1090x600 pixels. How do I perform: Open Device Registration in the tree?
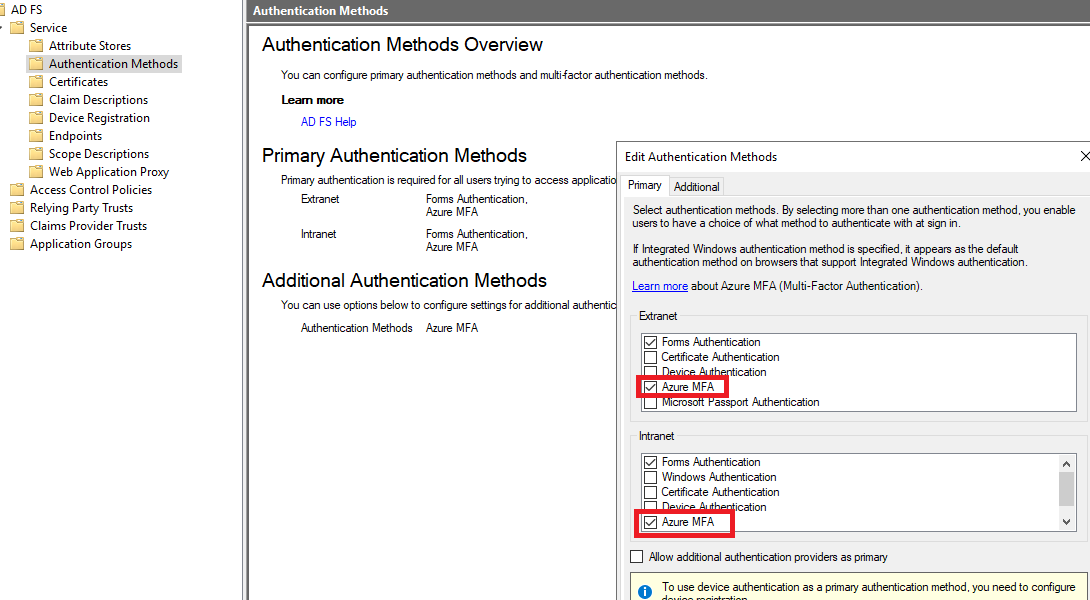(99, 118)
